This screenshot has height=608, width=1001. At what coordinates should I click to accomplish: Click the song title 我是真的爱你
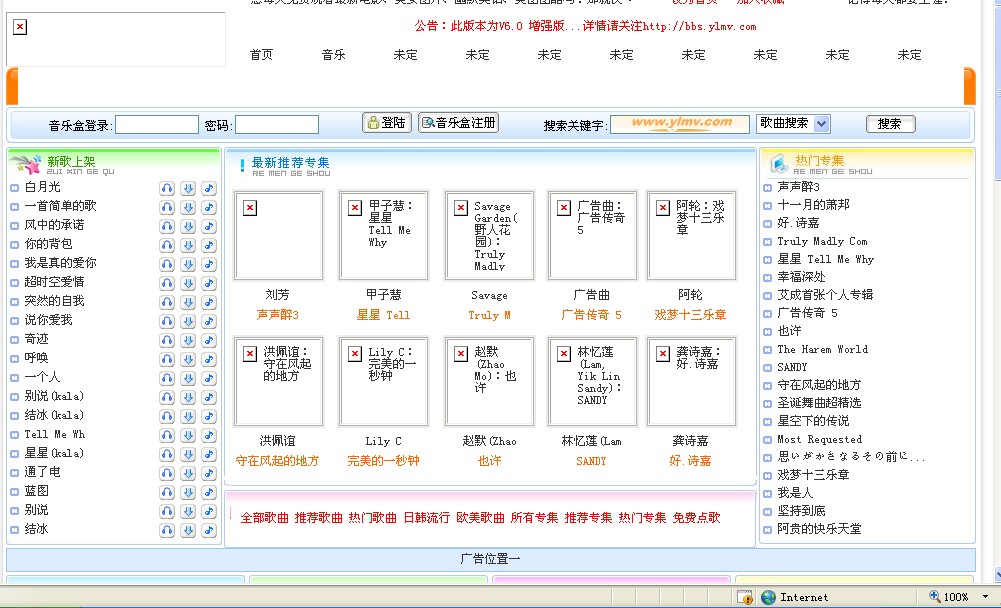[60, 262]
